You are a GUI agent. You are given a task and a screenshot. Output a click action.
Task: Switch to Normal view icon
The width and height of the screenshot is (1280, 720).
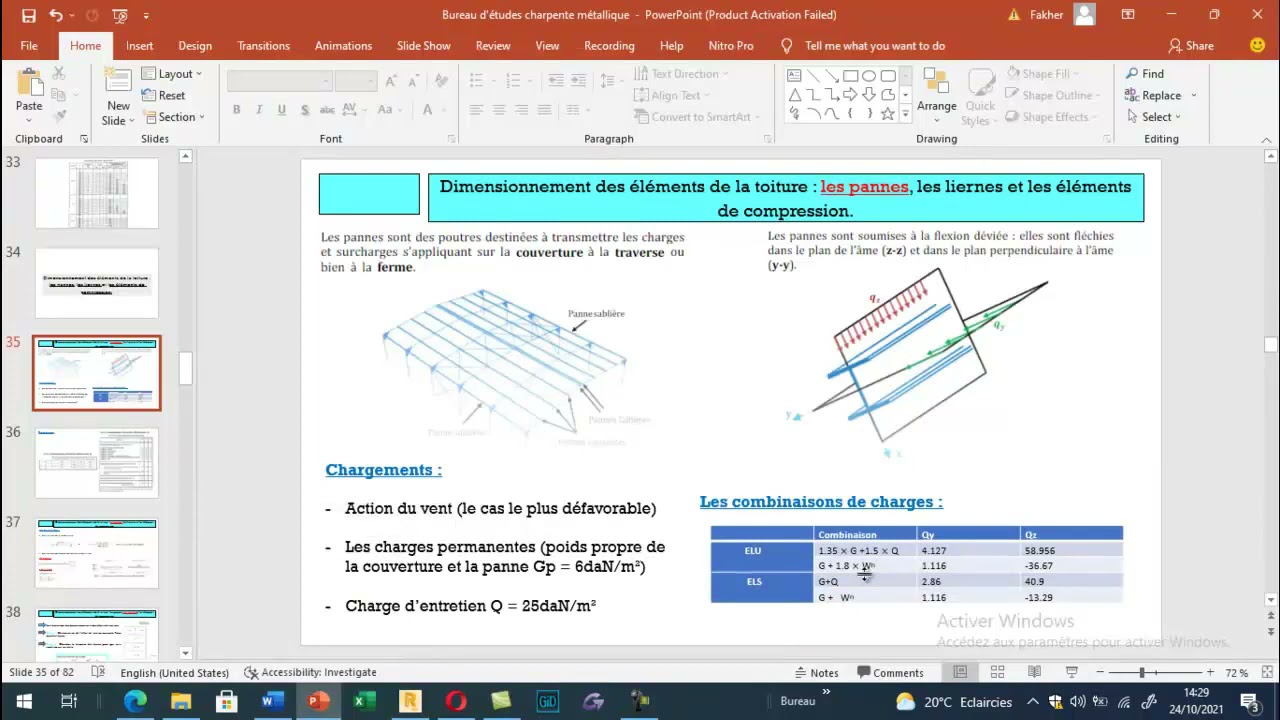pyautogui.click(x=960, y=673)
